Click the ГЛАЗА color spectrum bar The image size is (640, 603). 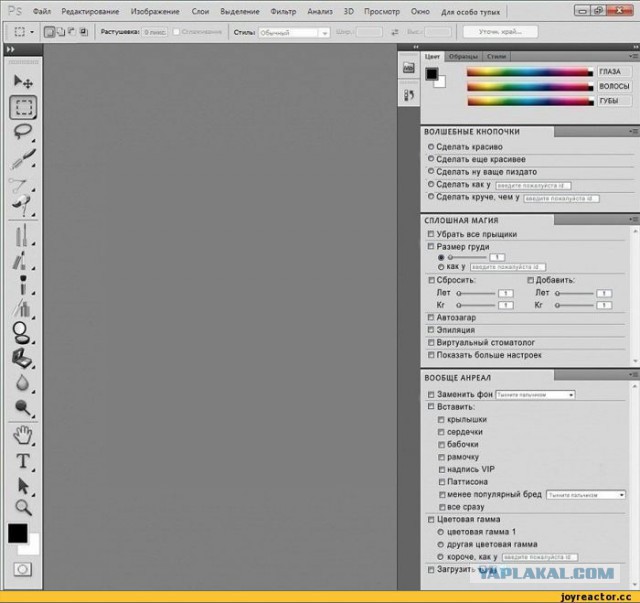click(x=530, y=72)
